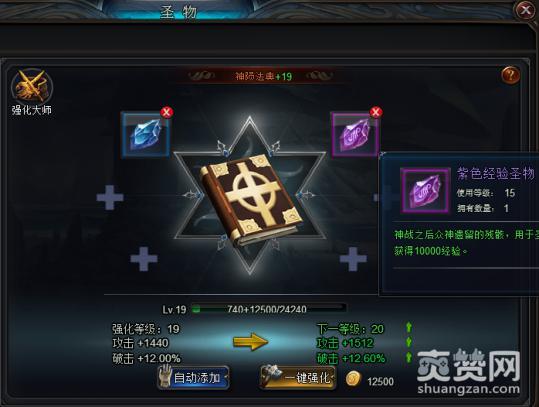This screenshot has width=539, height=407.
Task: Add material in lower right plus slot
Action: coord(353,258)
